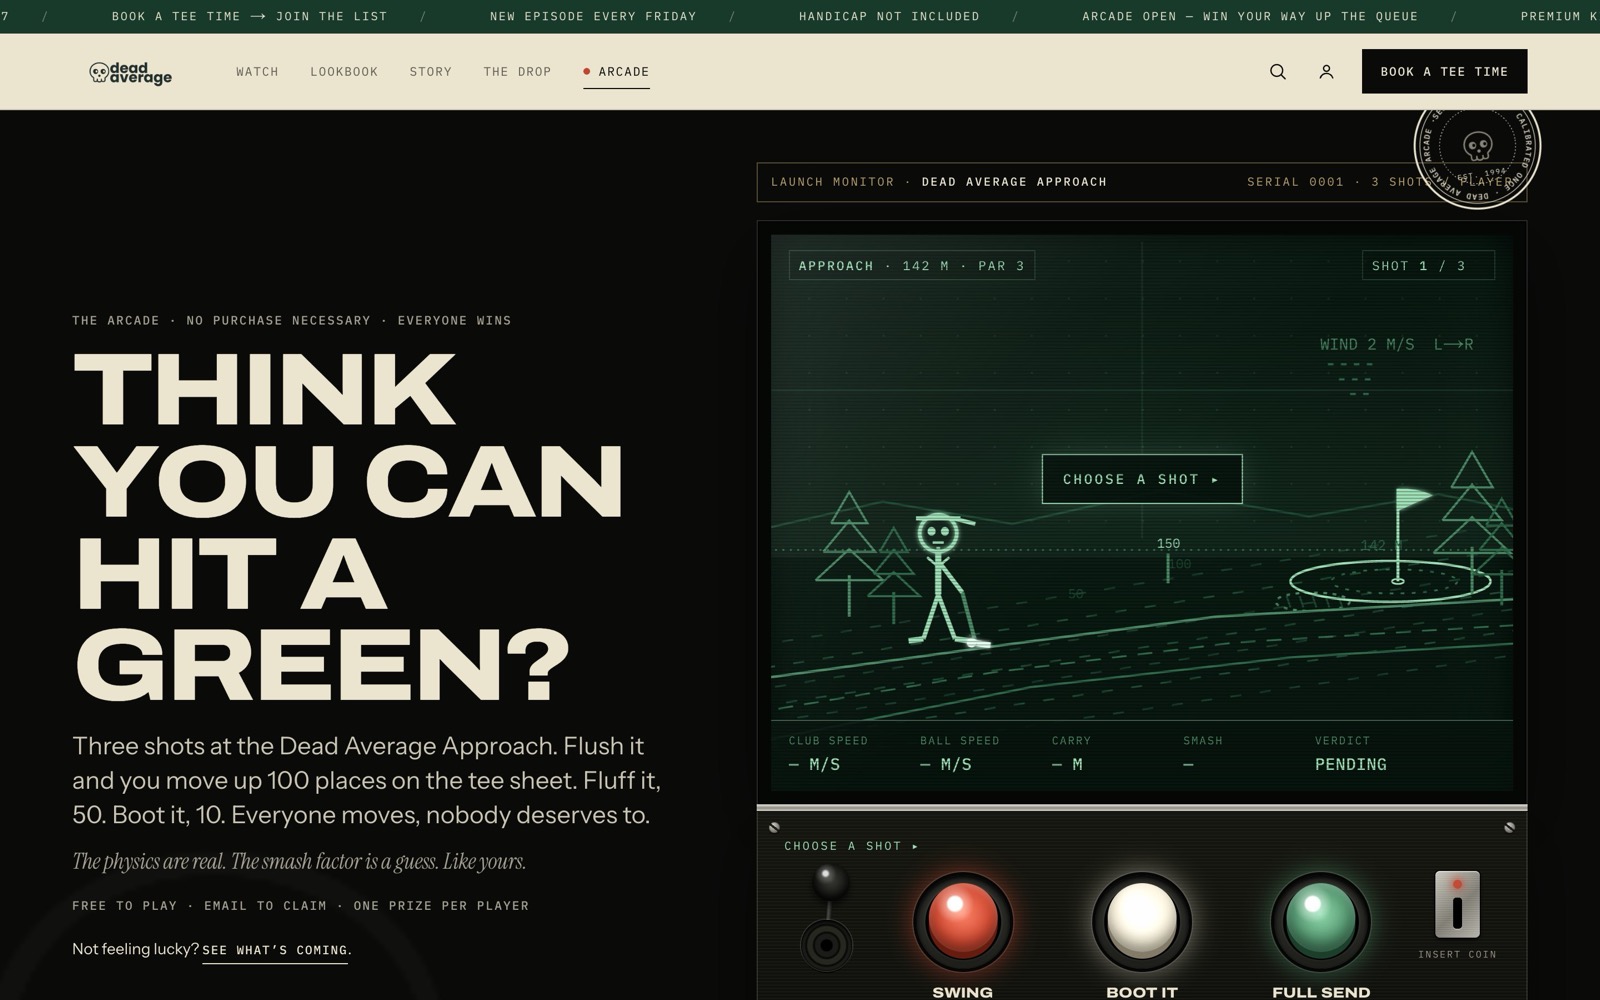Select the Arcade nav item
The width and height of the screenshot is (1600, 1000).
[x=616, y=72]
